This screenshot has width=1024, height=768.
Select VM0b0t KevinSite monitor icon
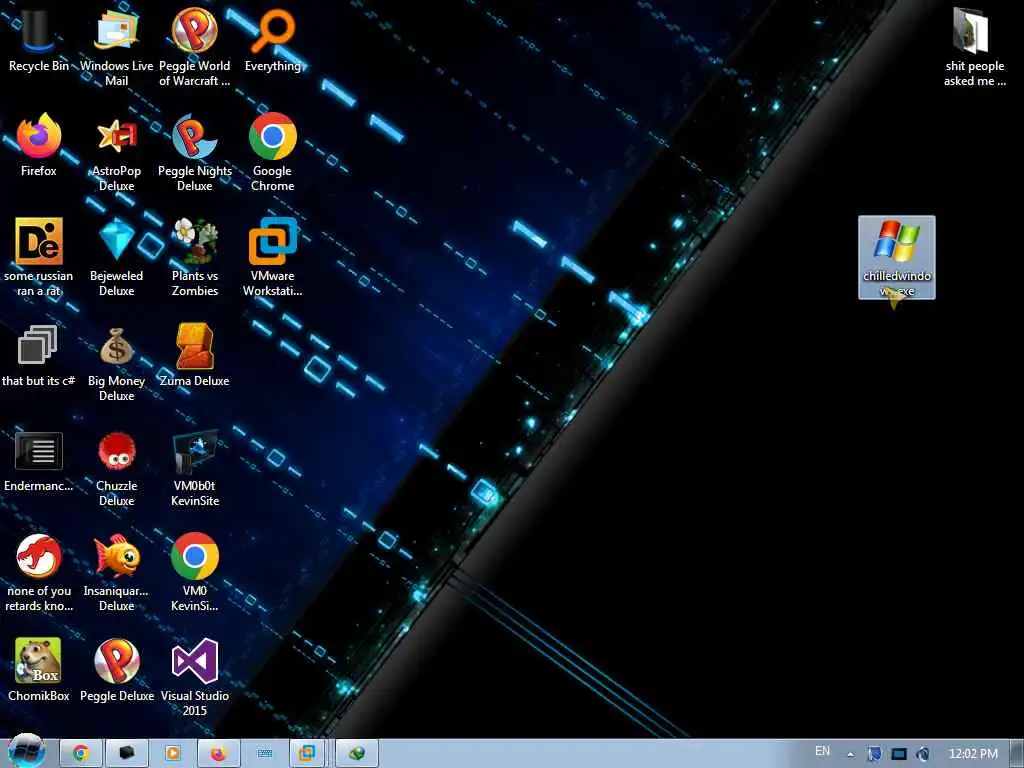pyautogui.click(x=195, y=468)
